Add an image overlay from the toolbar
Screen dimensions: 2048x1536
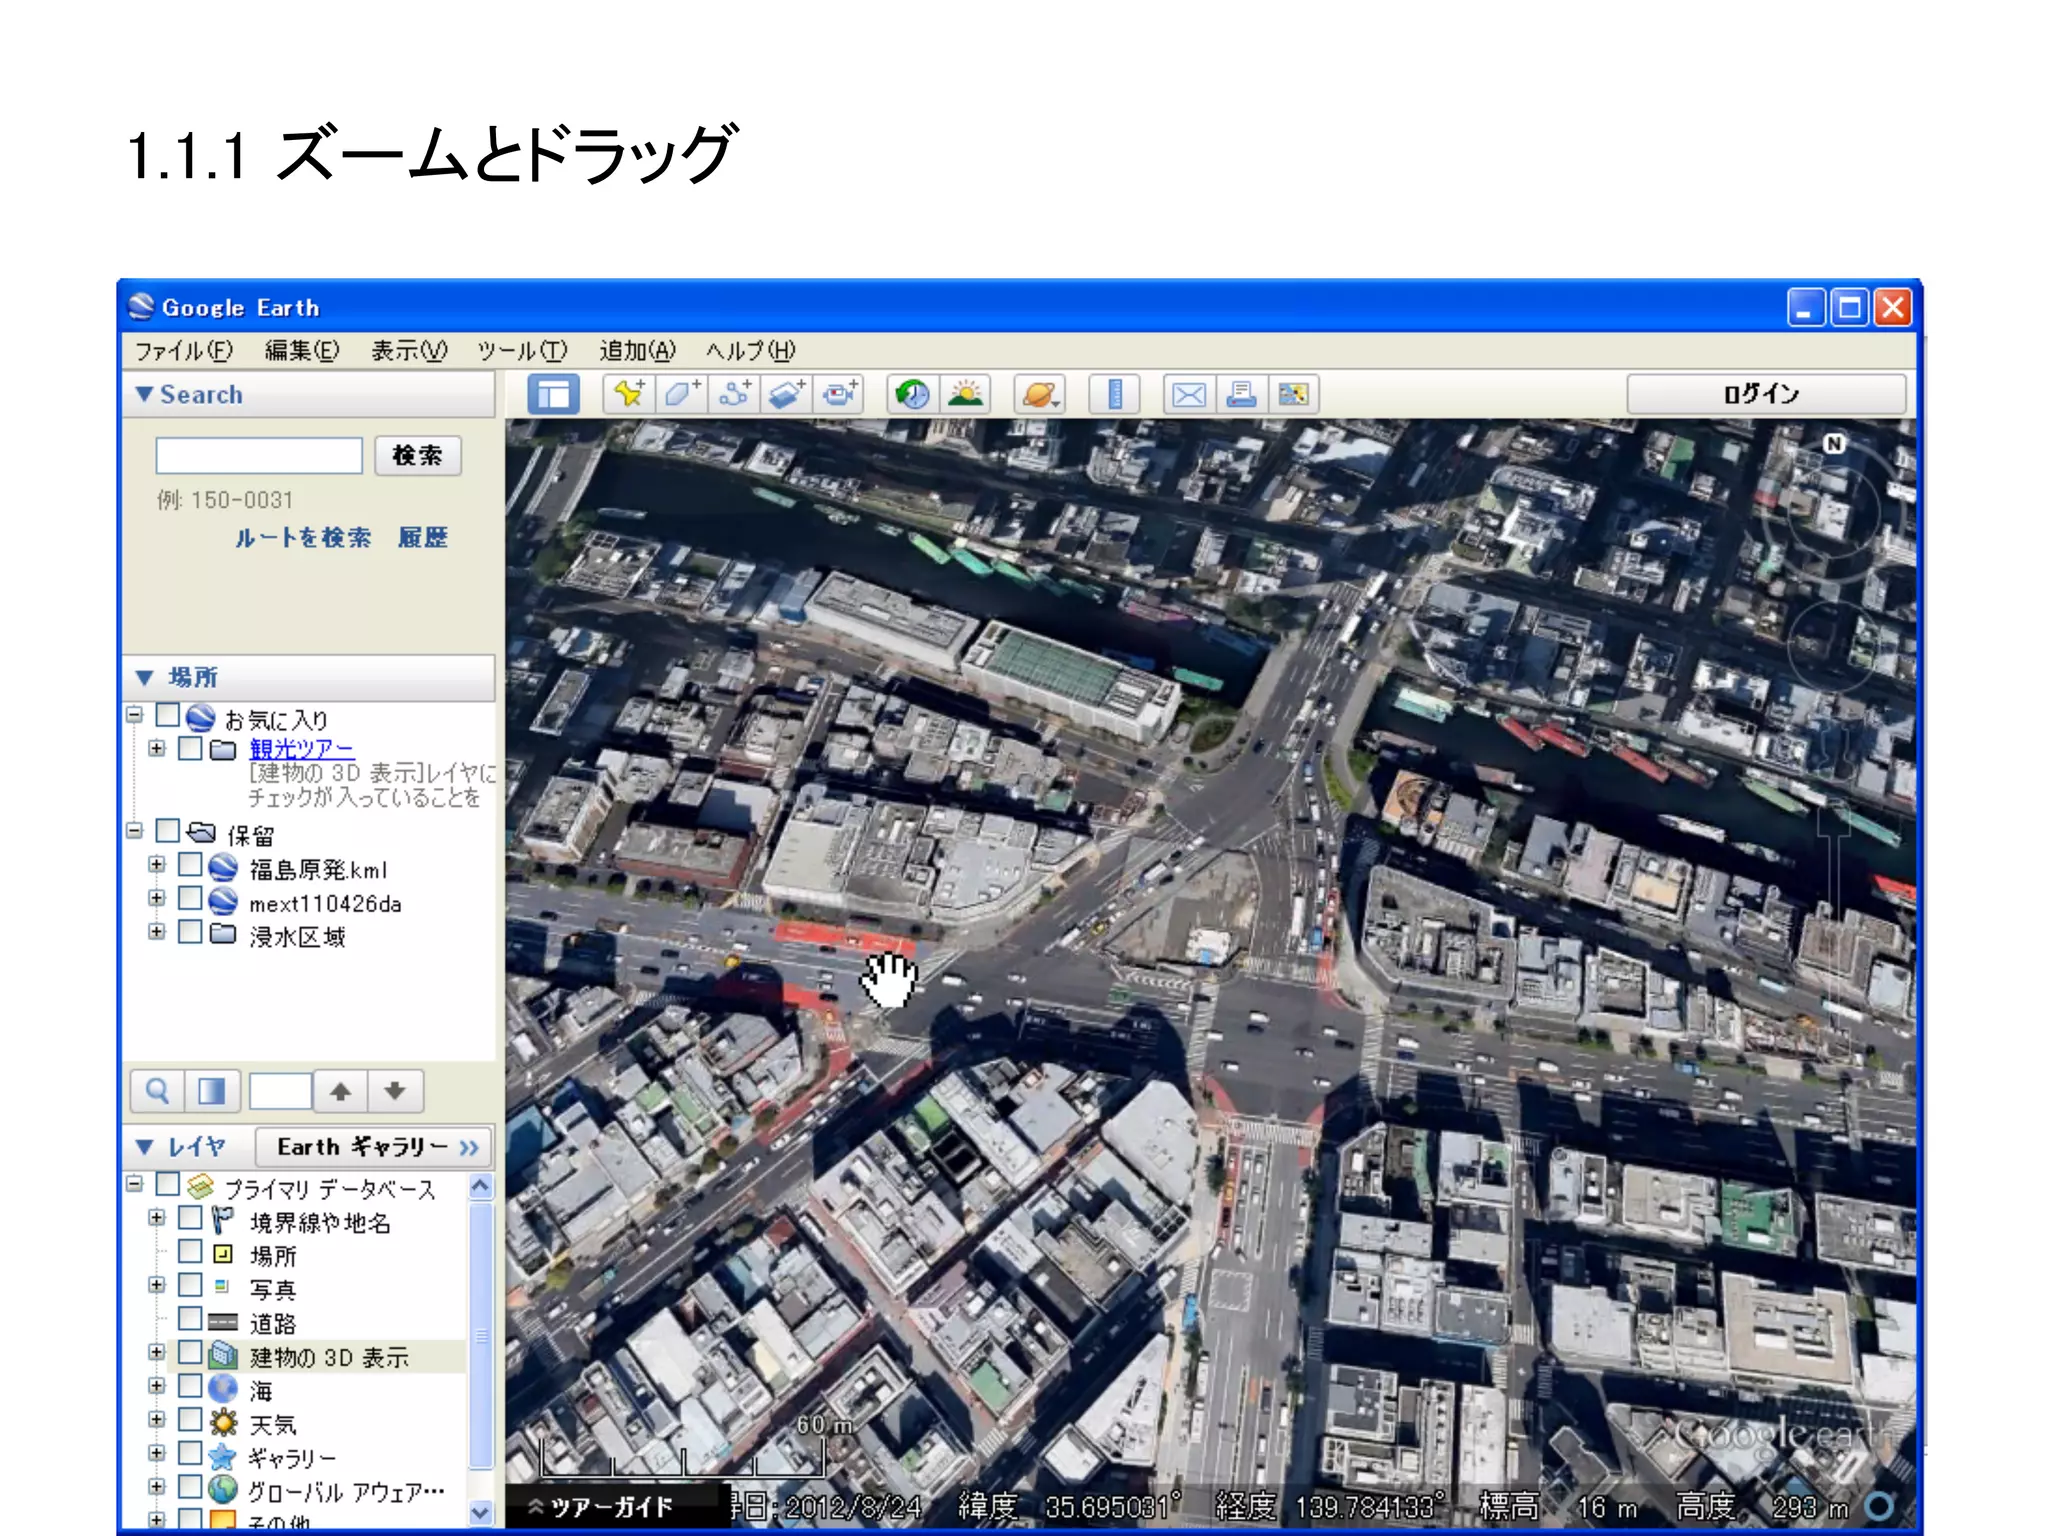click(788, 394)
